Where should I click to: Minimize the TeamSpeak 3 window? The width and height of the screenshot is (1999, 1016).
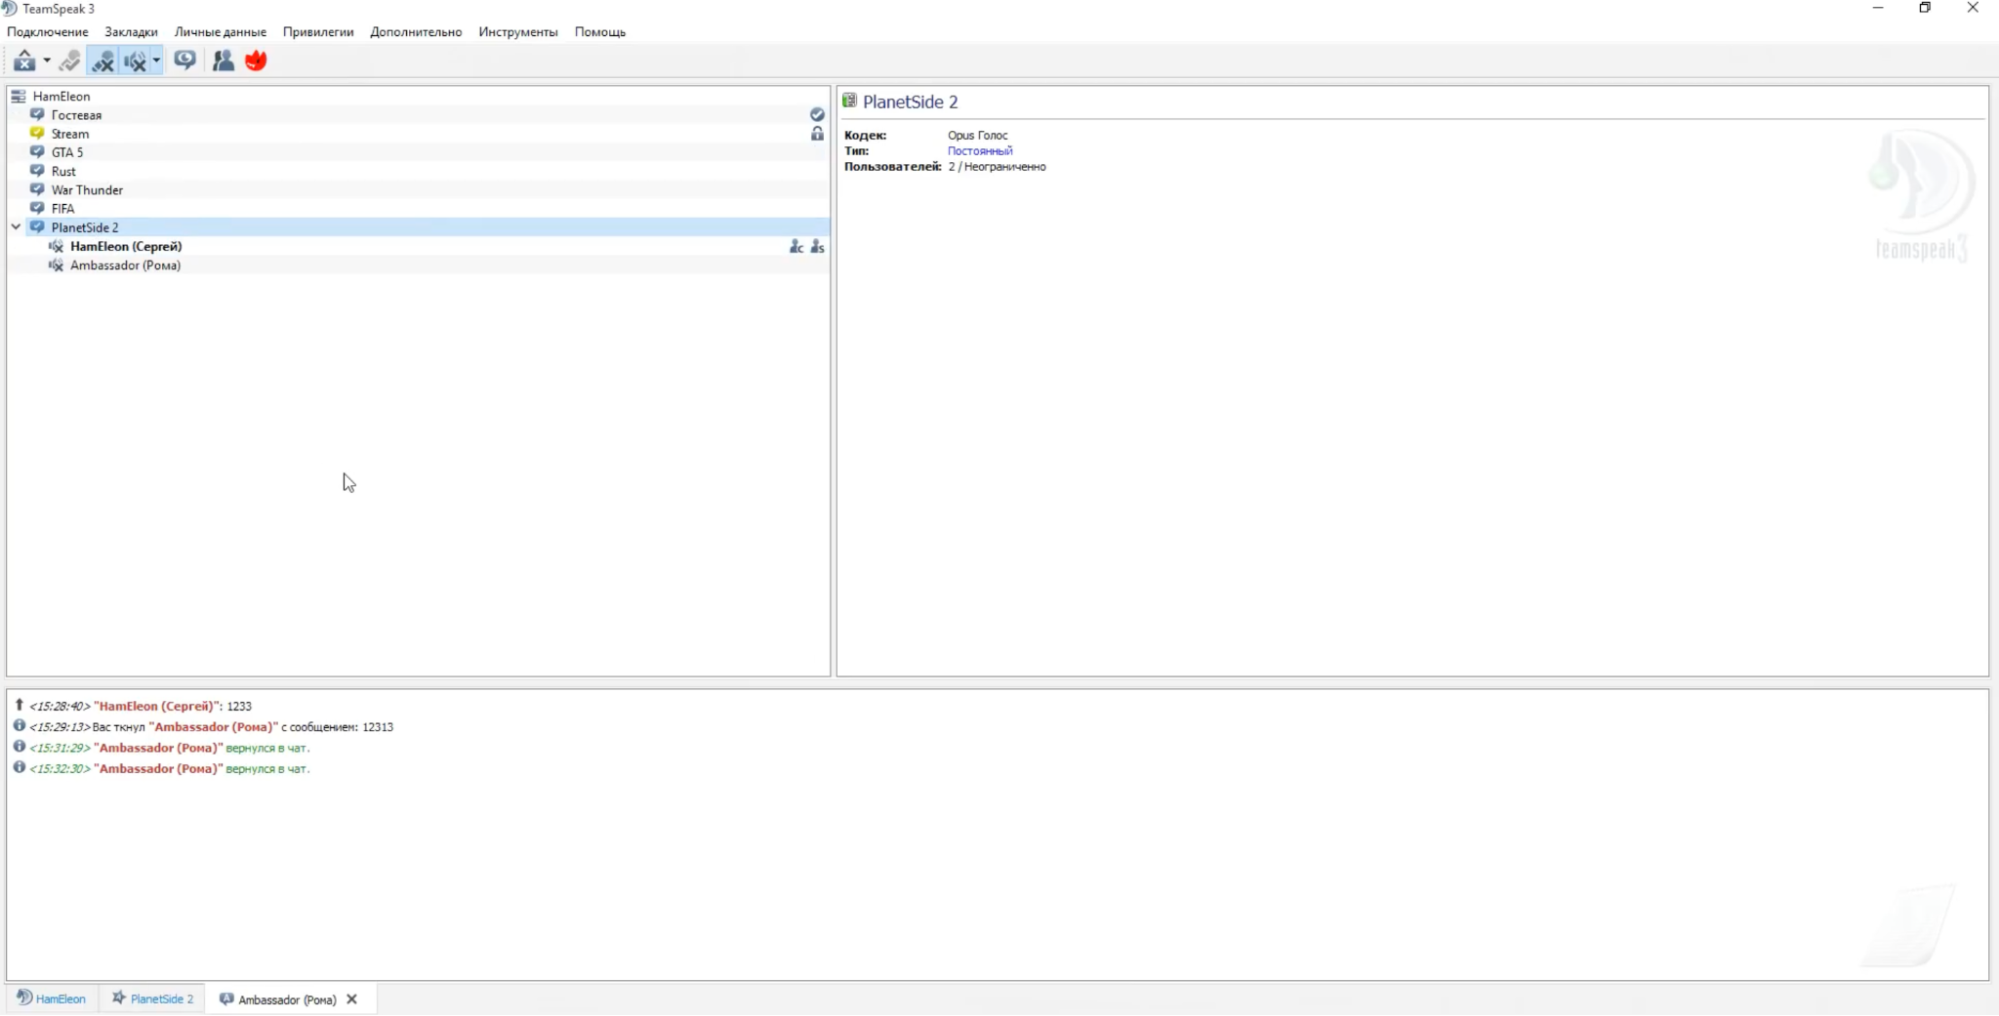(1878, 8)
